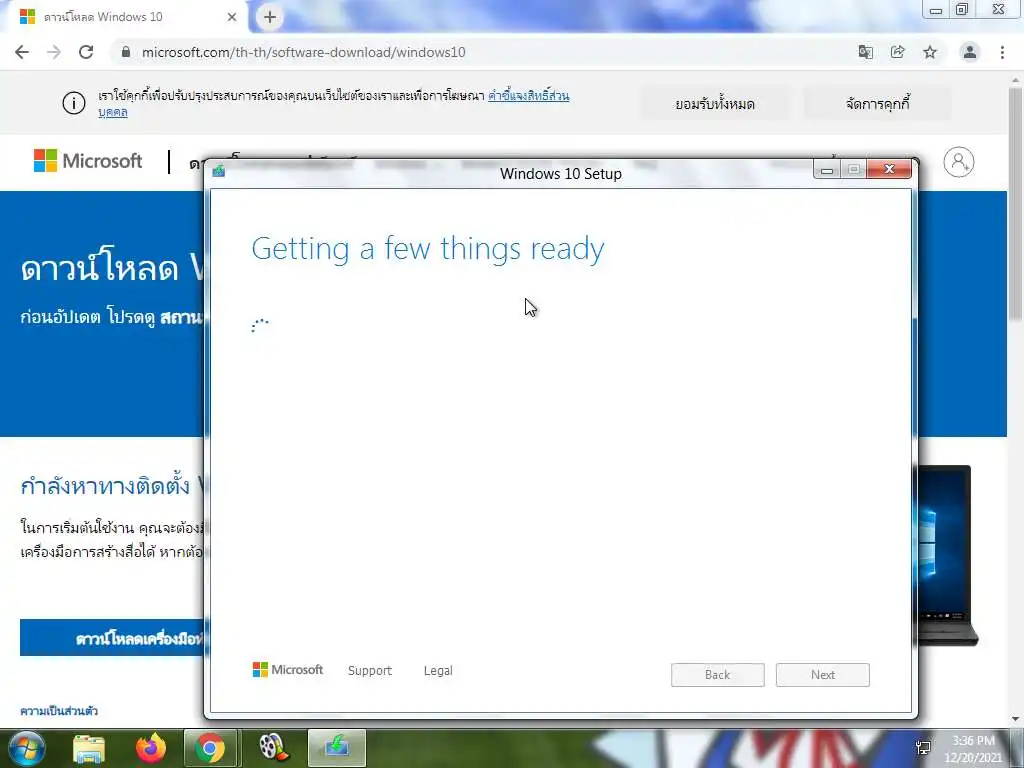Share this page via address bar icon
The width and height of the screenshot is (1024, 768).
tap(898, 52)
